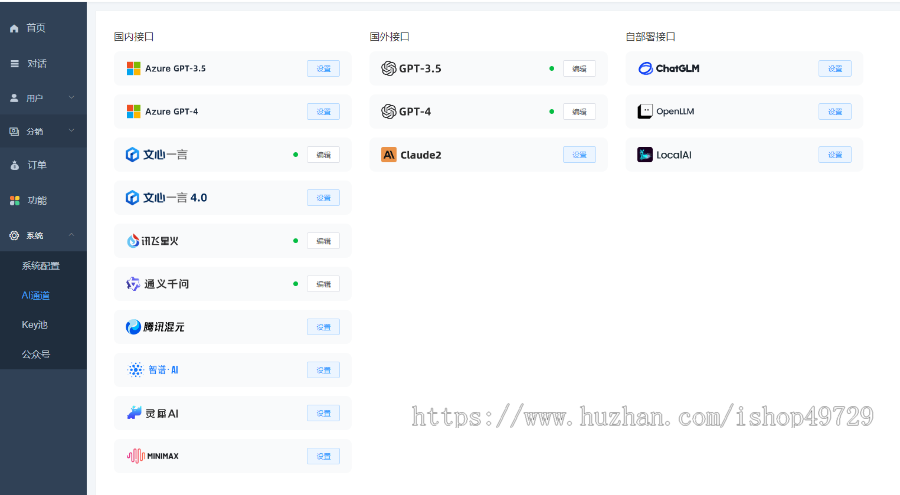The height and width of the screenshot is (495, 900).
Task: Click 设置 button for MINIMAX
Action: point(323,456)
